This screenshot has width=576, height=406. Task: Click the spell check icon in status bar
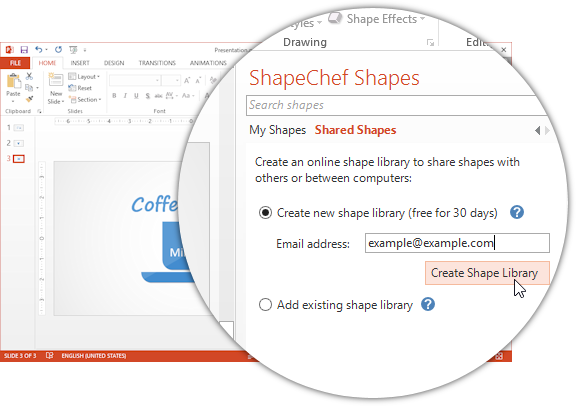[50, 356]
